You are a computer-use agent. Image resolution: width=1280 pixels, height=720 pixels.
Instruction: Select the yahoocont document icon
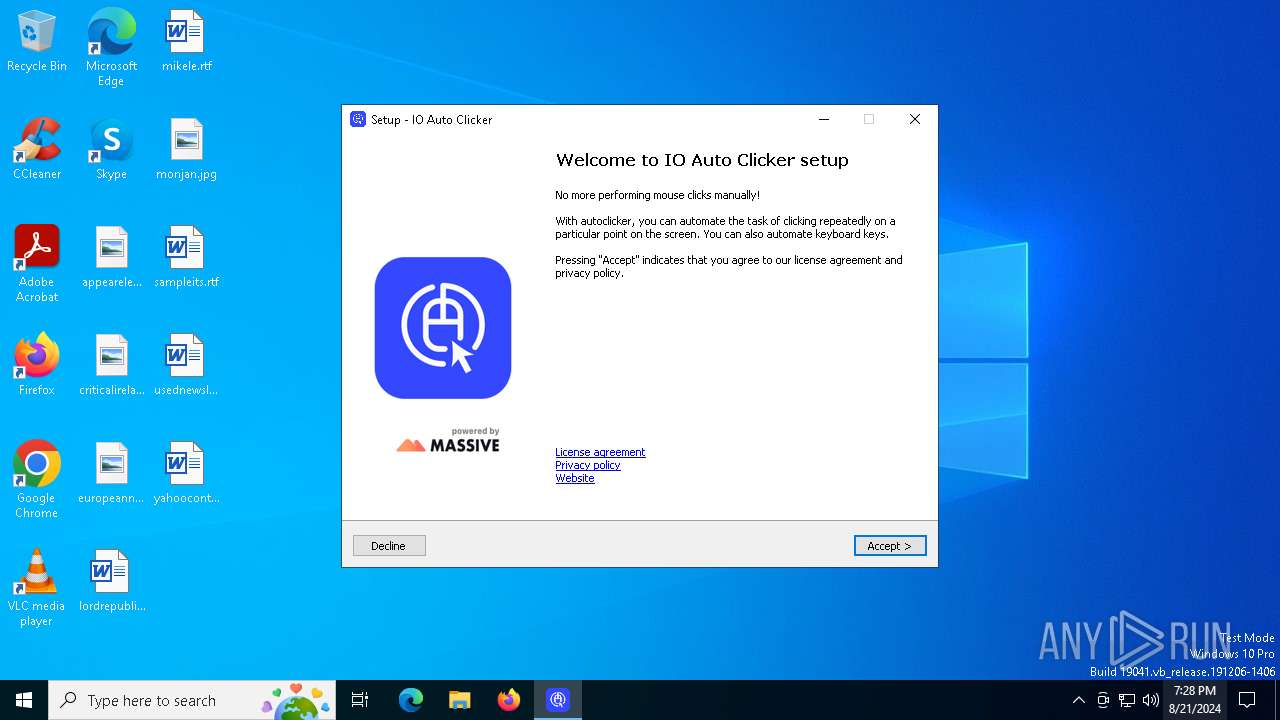pyautogui.click(x=186, y=474)
